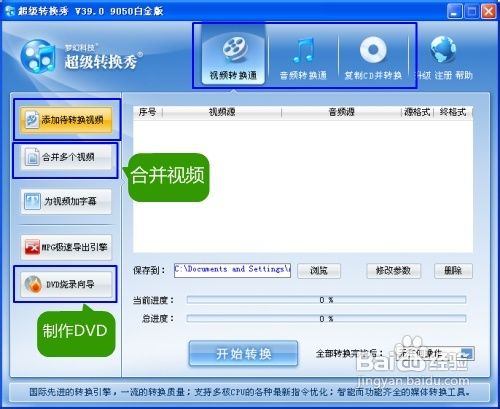Click the add-video file icon on yellow button
Screen dimensions: 500x409
[32, 120]
